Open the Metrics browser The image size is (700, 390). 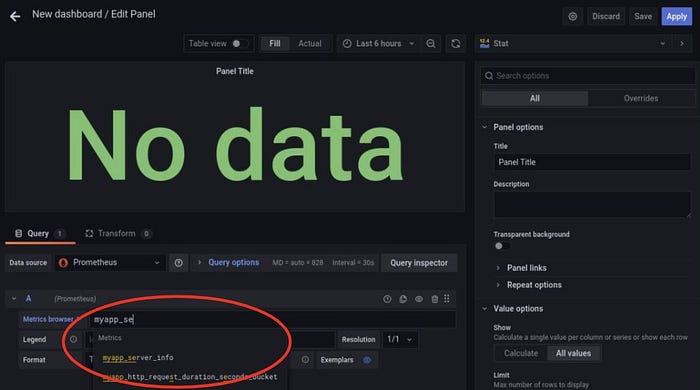pos(49,319)
